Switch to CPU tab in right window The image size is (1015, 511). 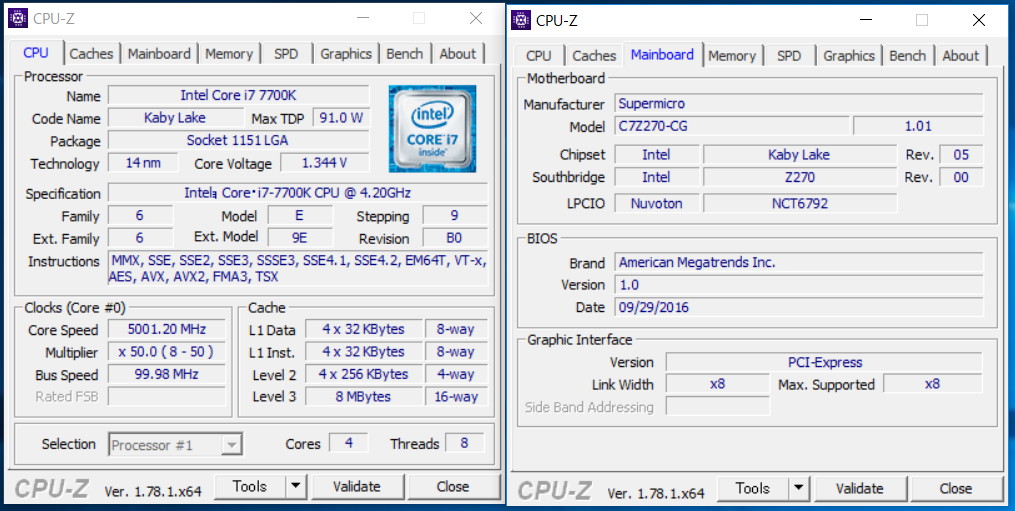(x=539, y=56)
